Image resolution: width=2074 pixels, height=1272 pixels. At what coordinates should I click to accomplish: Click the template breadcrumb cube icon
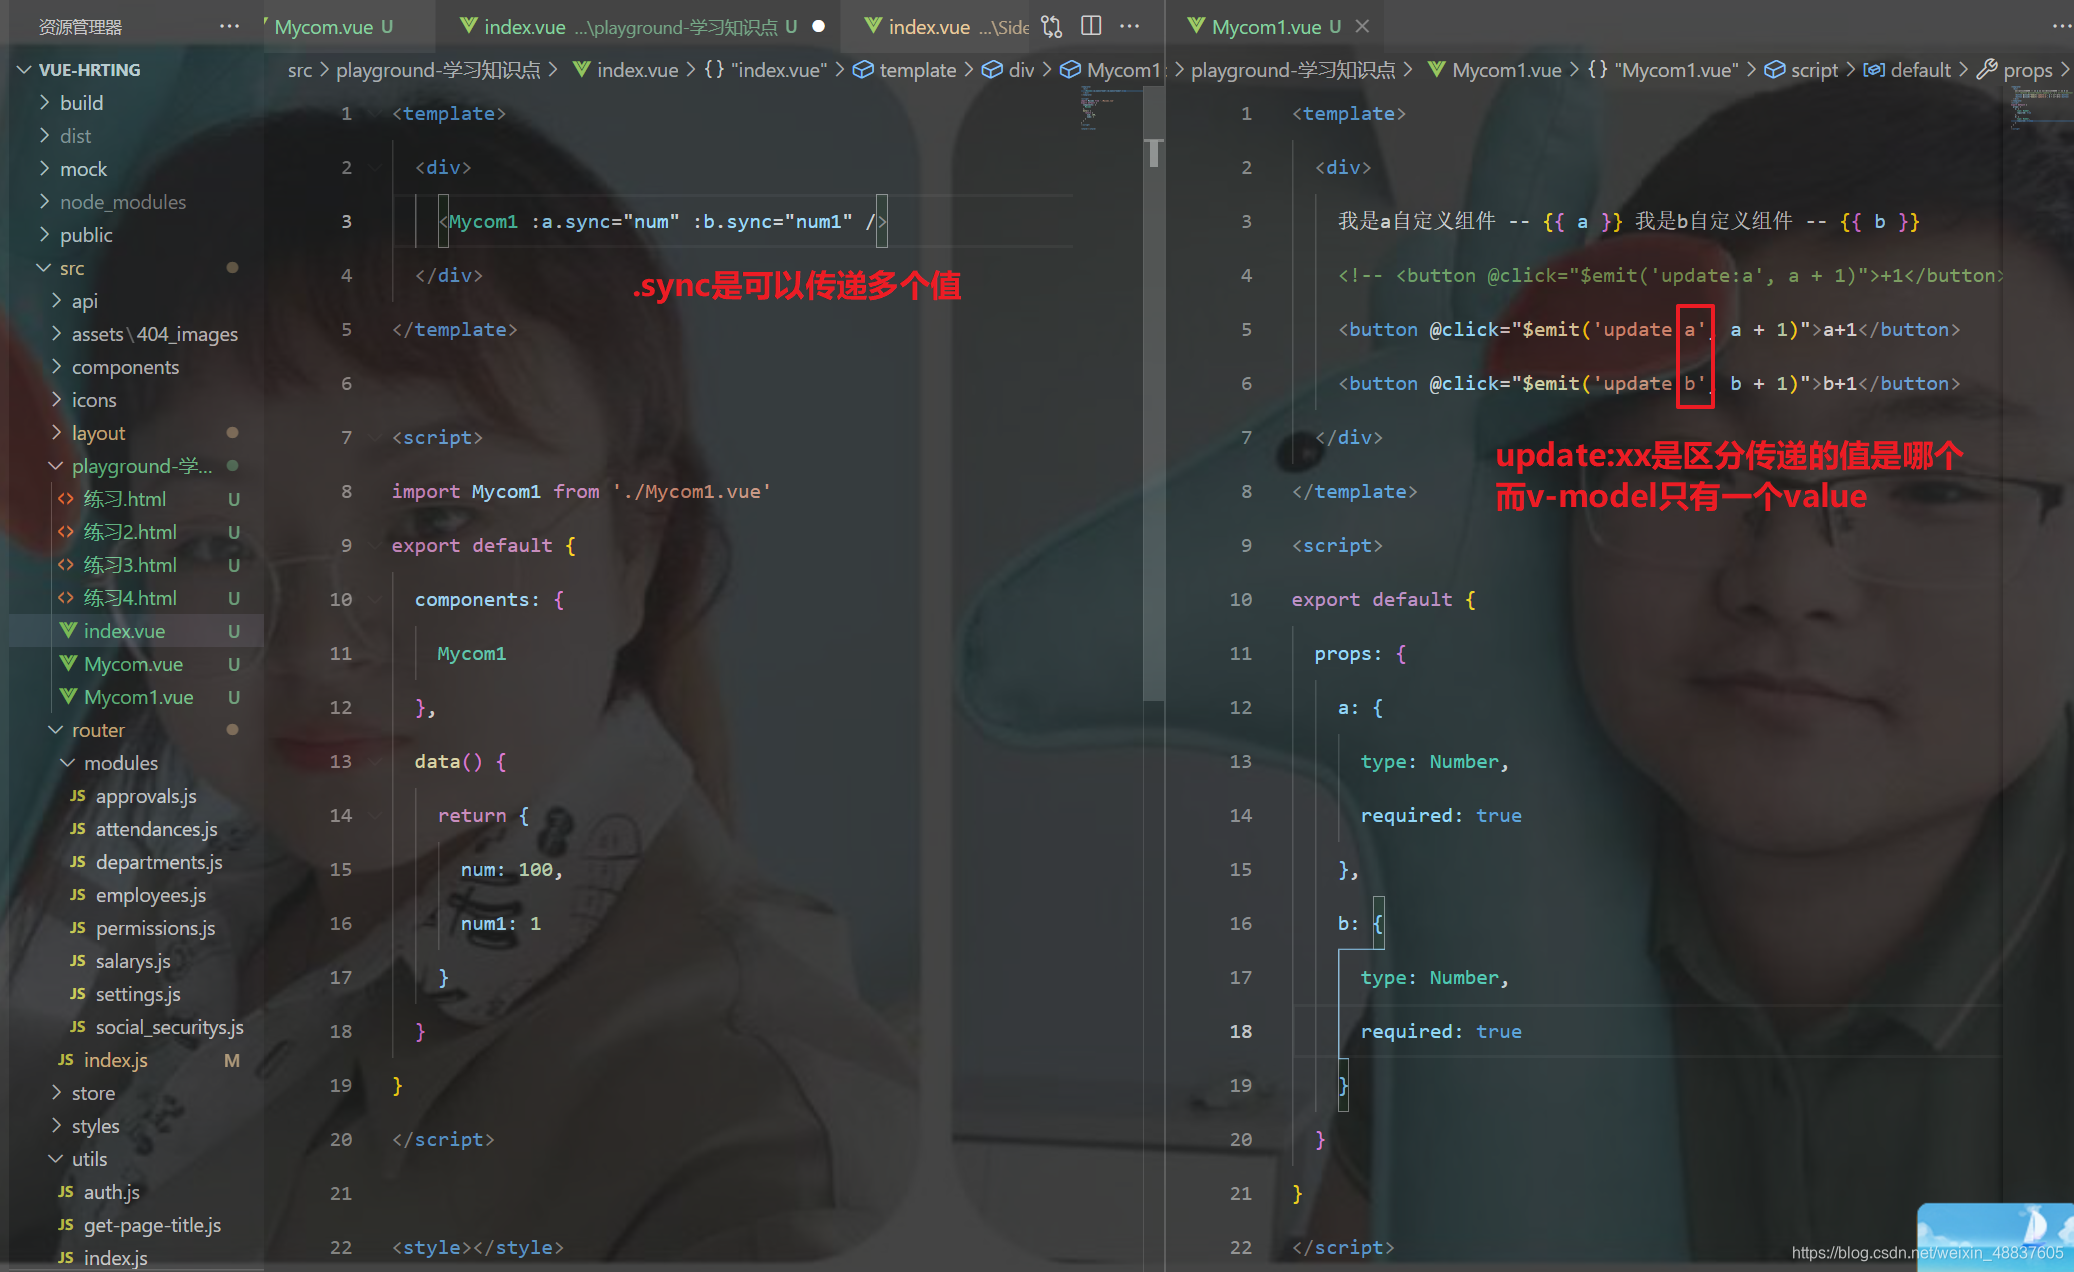point(862,70)
